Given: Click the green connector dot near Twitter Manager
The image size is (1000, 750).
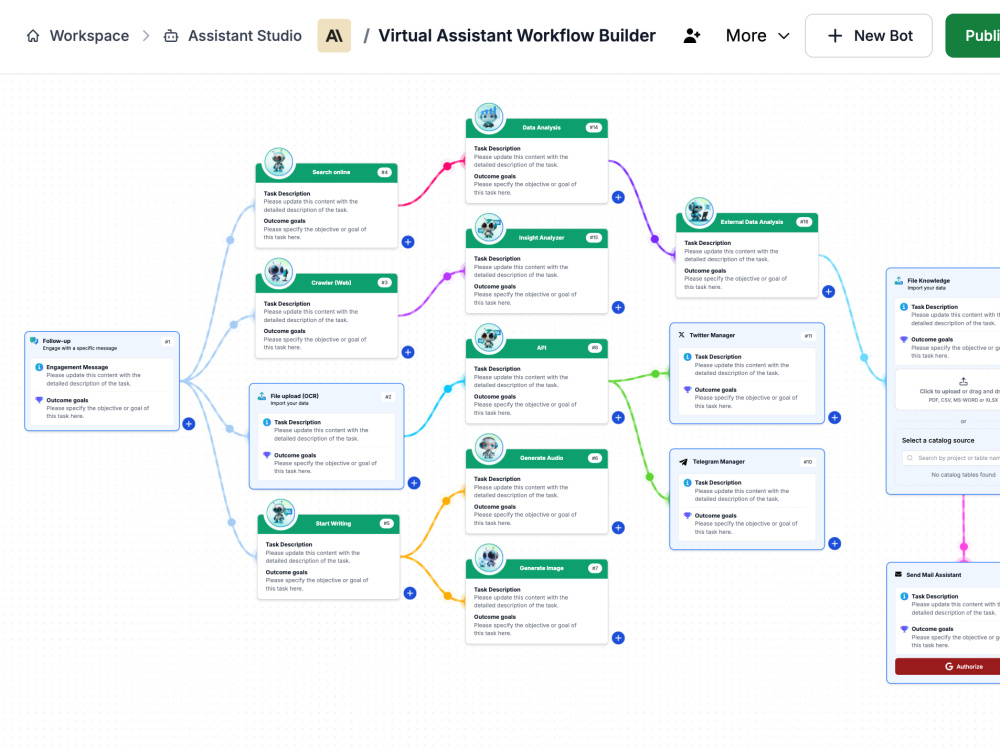Looking at the screenshot, I should coord(656,374).
